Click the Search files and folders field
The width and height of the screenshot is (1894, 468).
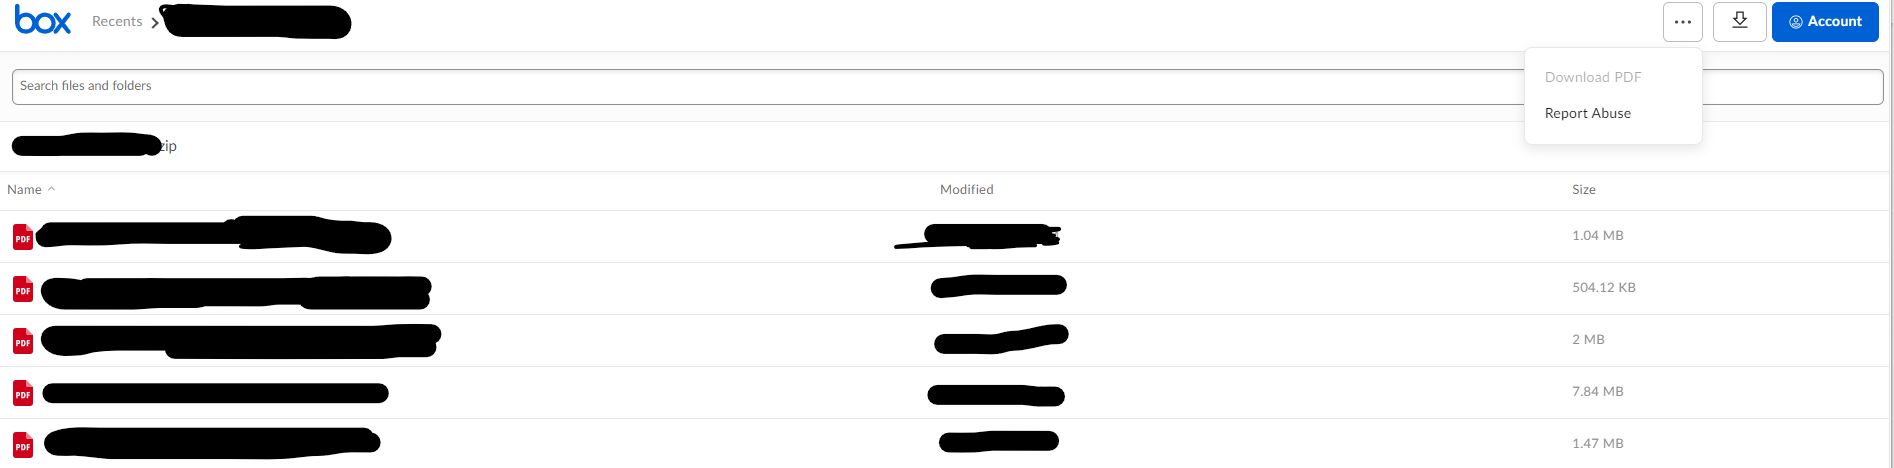[947, 87]
